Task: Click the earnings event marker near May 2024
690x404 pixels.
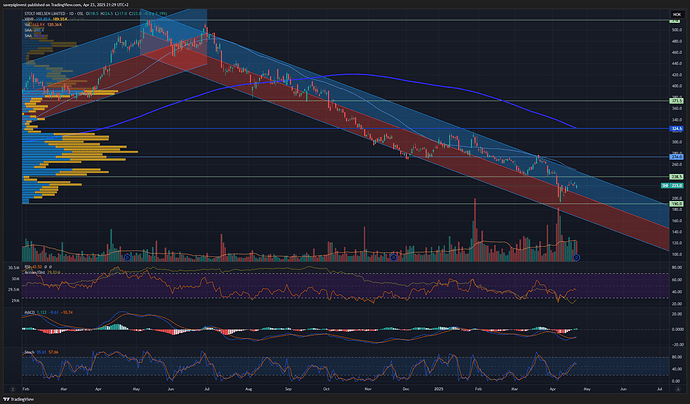Action: pyautogui.click(x=127, y=257)
